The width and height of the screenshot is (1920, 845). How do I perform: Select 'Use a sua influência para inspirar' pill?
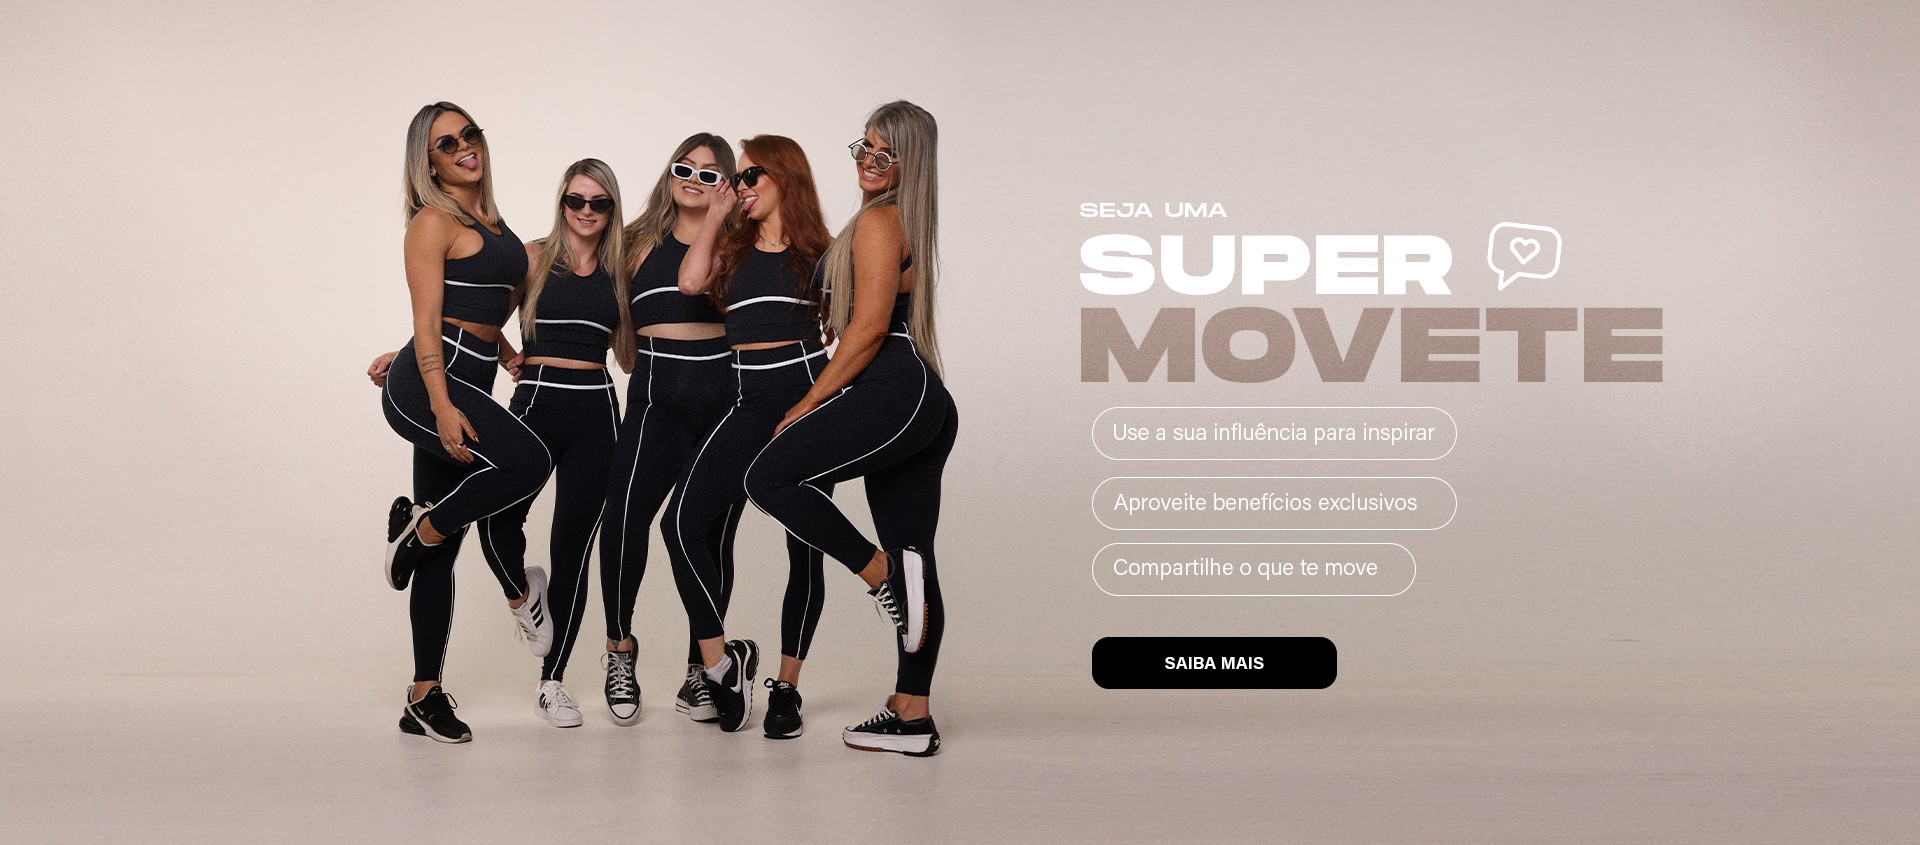(x=1274, y=433)
